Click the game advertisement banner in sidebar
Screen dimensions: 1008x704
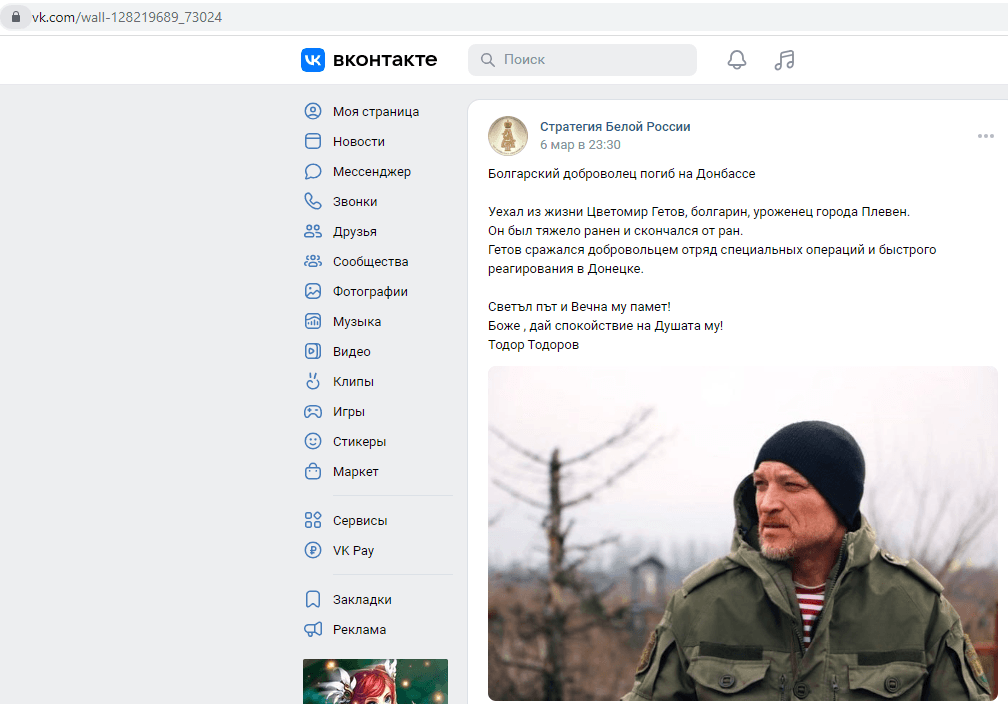(375, 681)
